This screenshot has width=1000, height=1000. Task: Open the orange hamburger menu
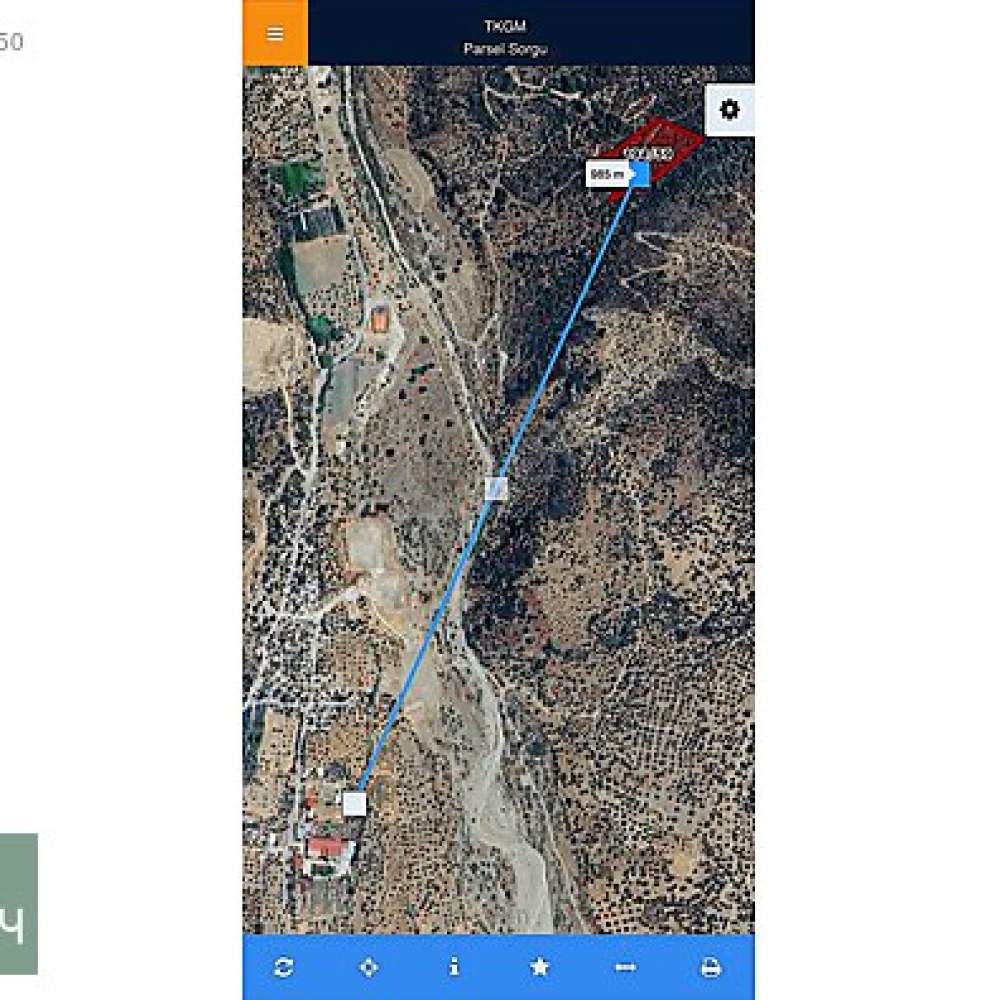tap(275, 33)
